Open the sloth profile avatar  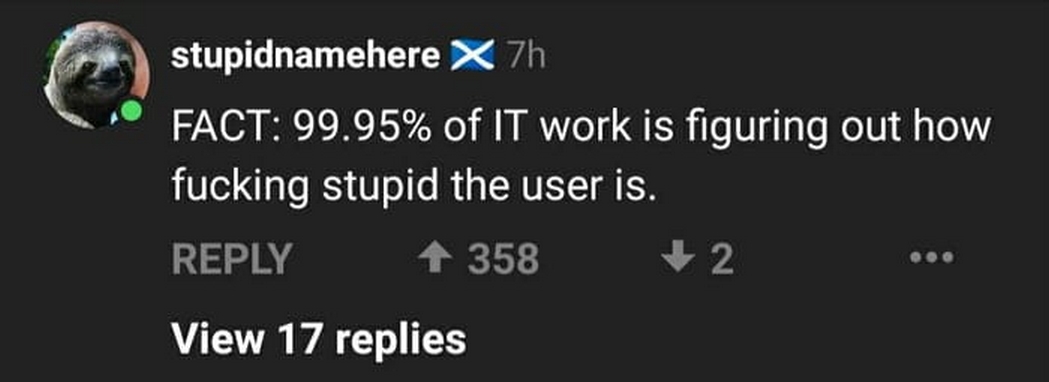97,74
